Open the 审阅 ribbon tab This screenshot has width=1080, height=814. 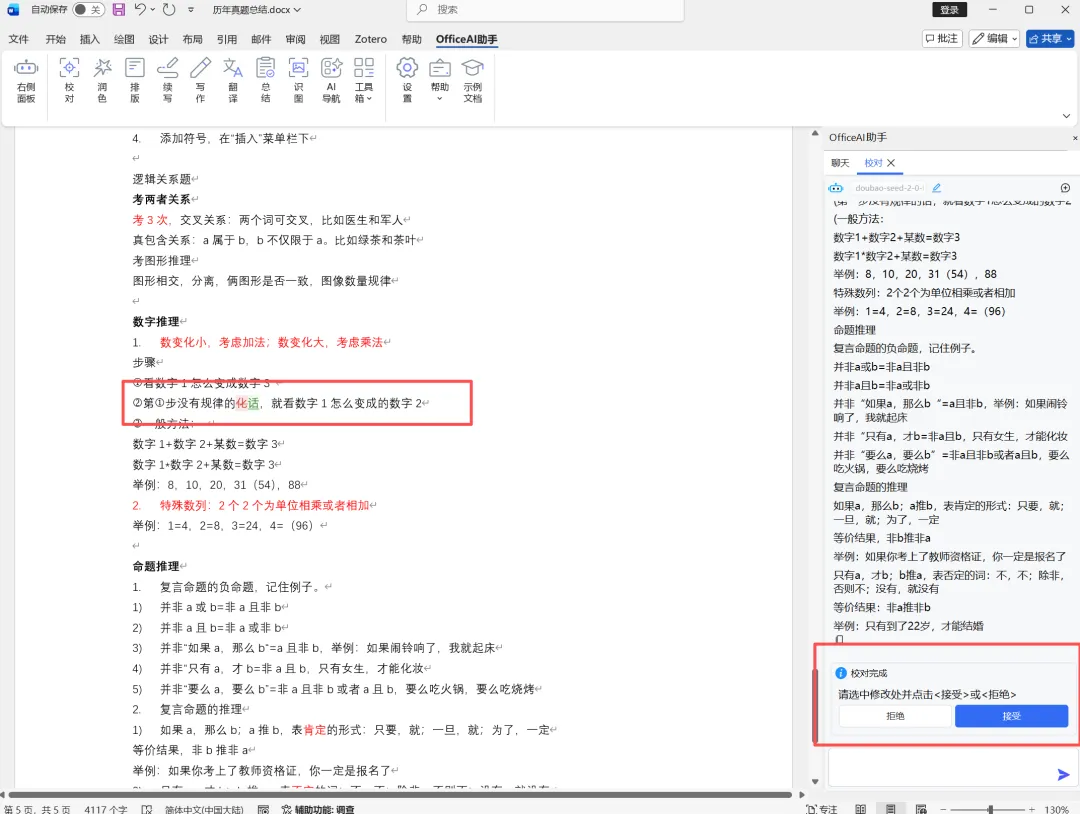pyautogui.click(x=295, y=39)
